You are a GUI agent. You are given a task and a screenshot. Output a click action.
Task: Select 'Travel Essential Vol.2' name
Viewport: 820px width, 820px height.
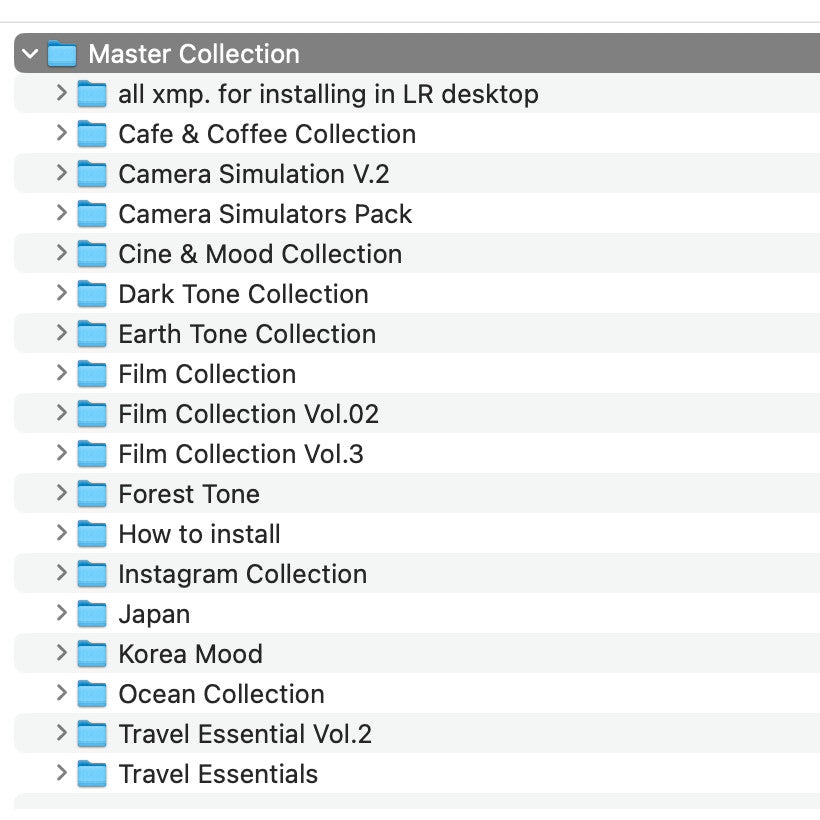(245, 734)
